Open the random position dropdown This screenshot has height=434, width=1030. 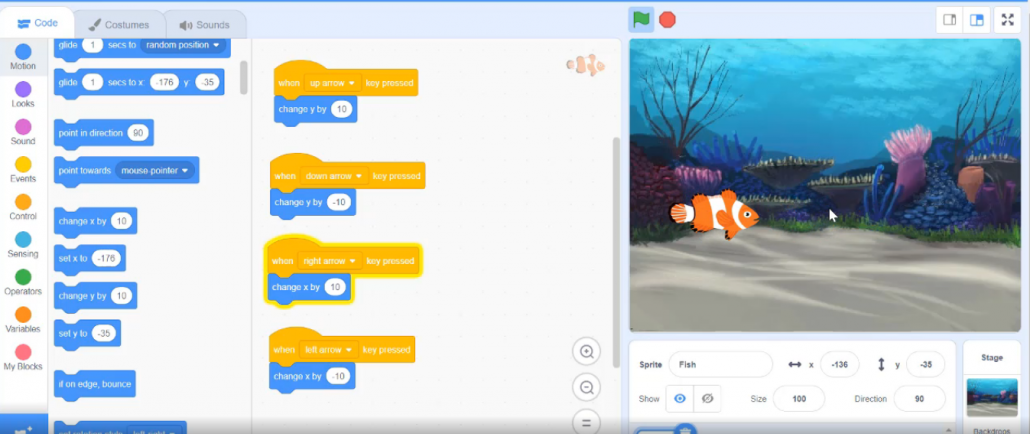pyautogui.click(x=183, y=45)
